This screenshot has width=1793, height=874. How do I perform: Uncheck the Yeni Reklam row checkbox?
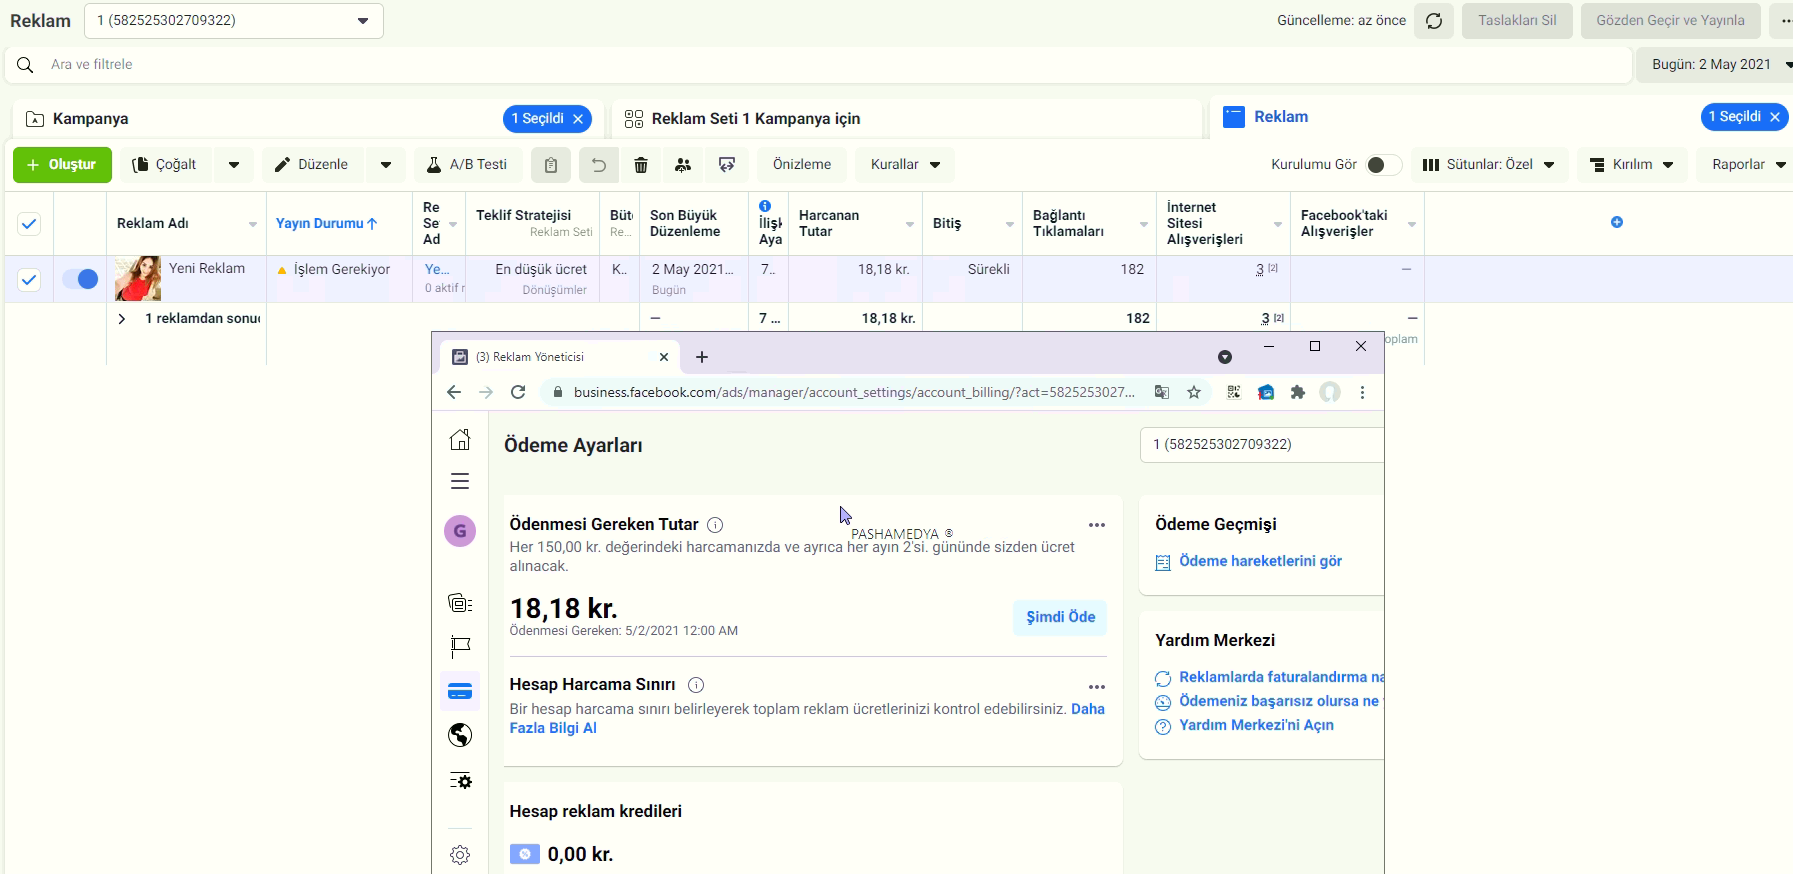29,280
